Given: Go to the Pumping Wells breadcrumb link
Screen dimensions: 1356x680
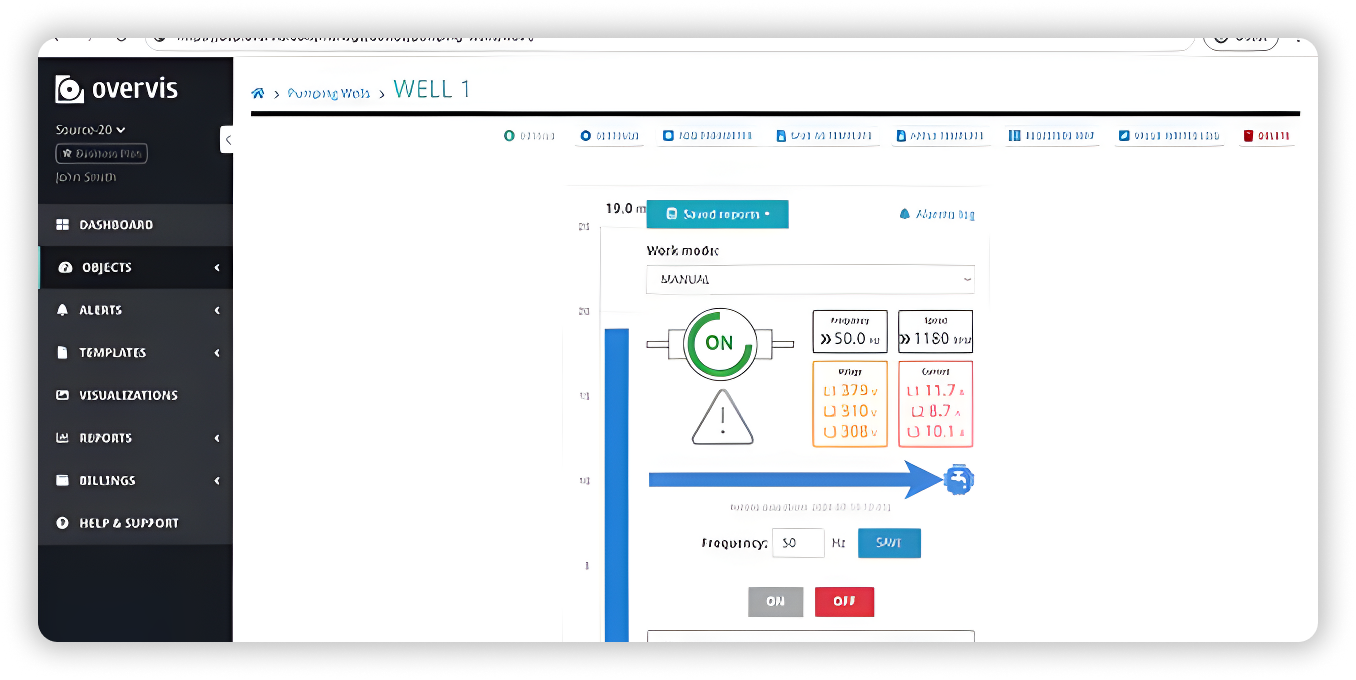Looking at the screenshot, I should click(328, 93).
